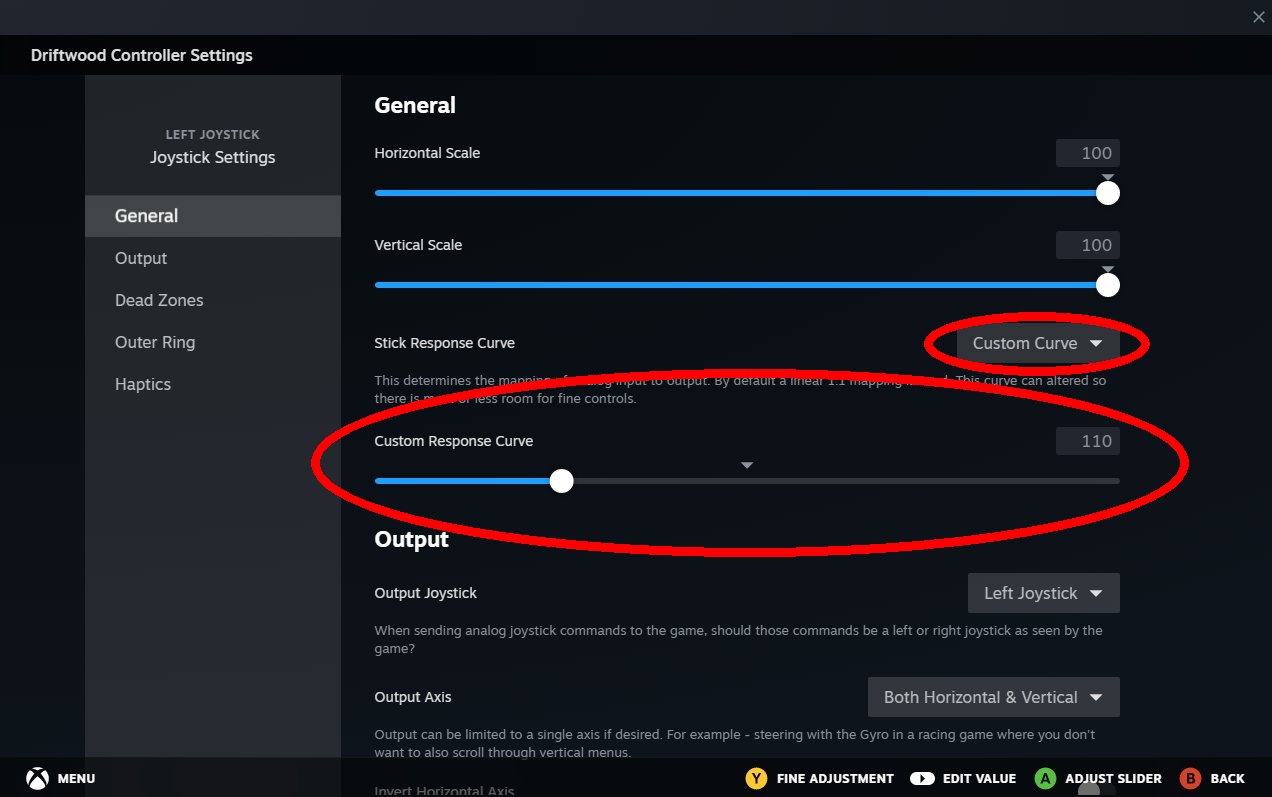Click the Custom Response Curve slider handle
Image resolution: width=1272 pixels, height=797 pixels.
coord(562,481)
